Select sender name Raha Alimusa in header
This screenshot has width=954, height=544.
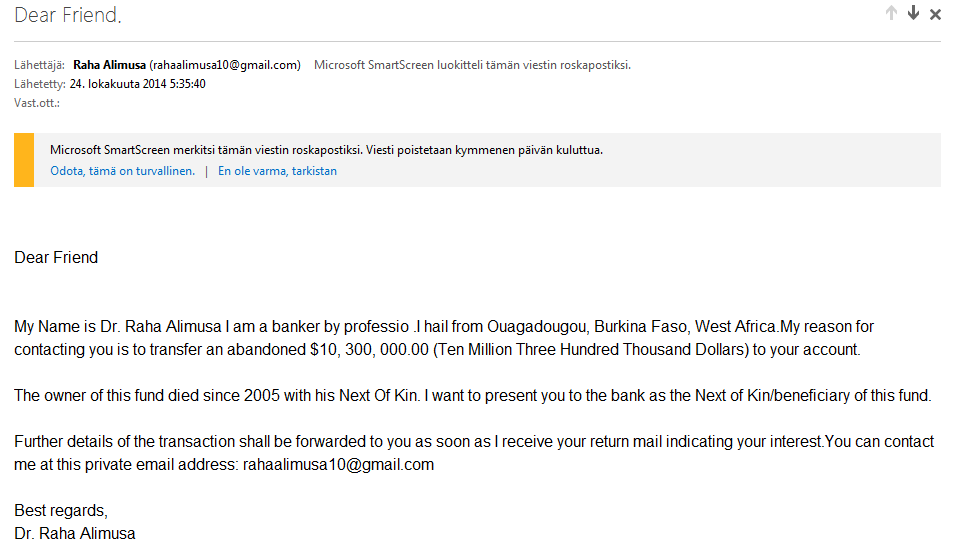pyautogui.click(x=110, y=65)
